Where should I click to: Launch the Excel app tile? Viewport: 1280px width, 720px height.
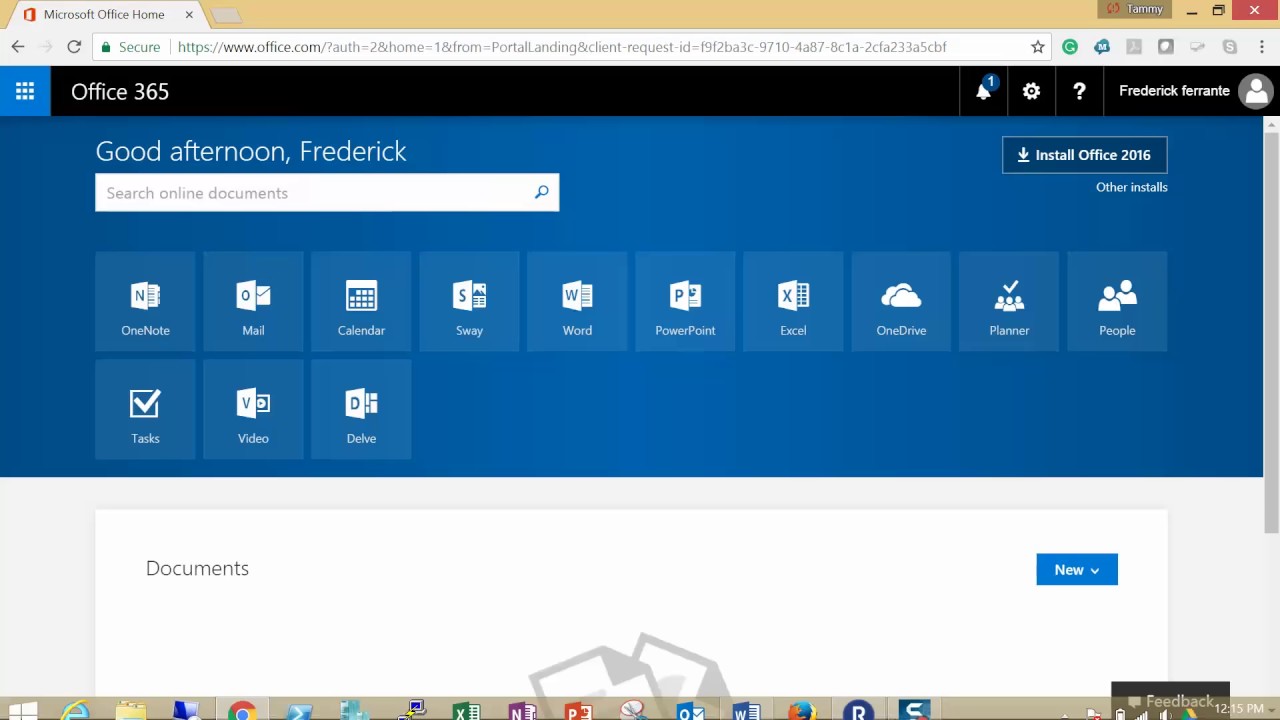(x=793, y=302)
